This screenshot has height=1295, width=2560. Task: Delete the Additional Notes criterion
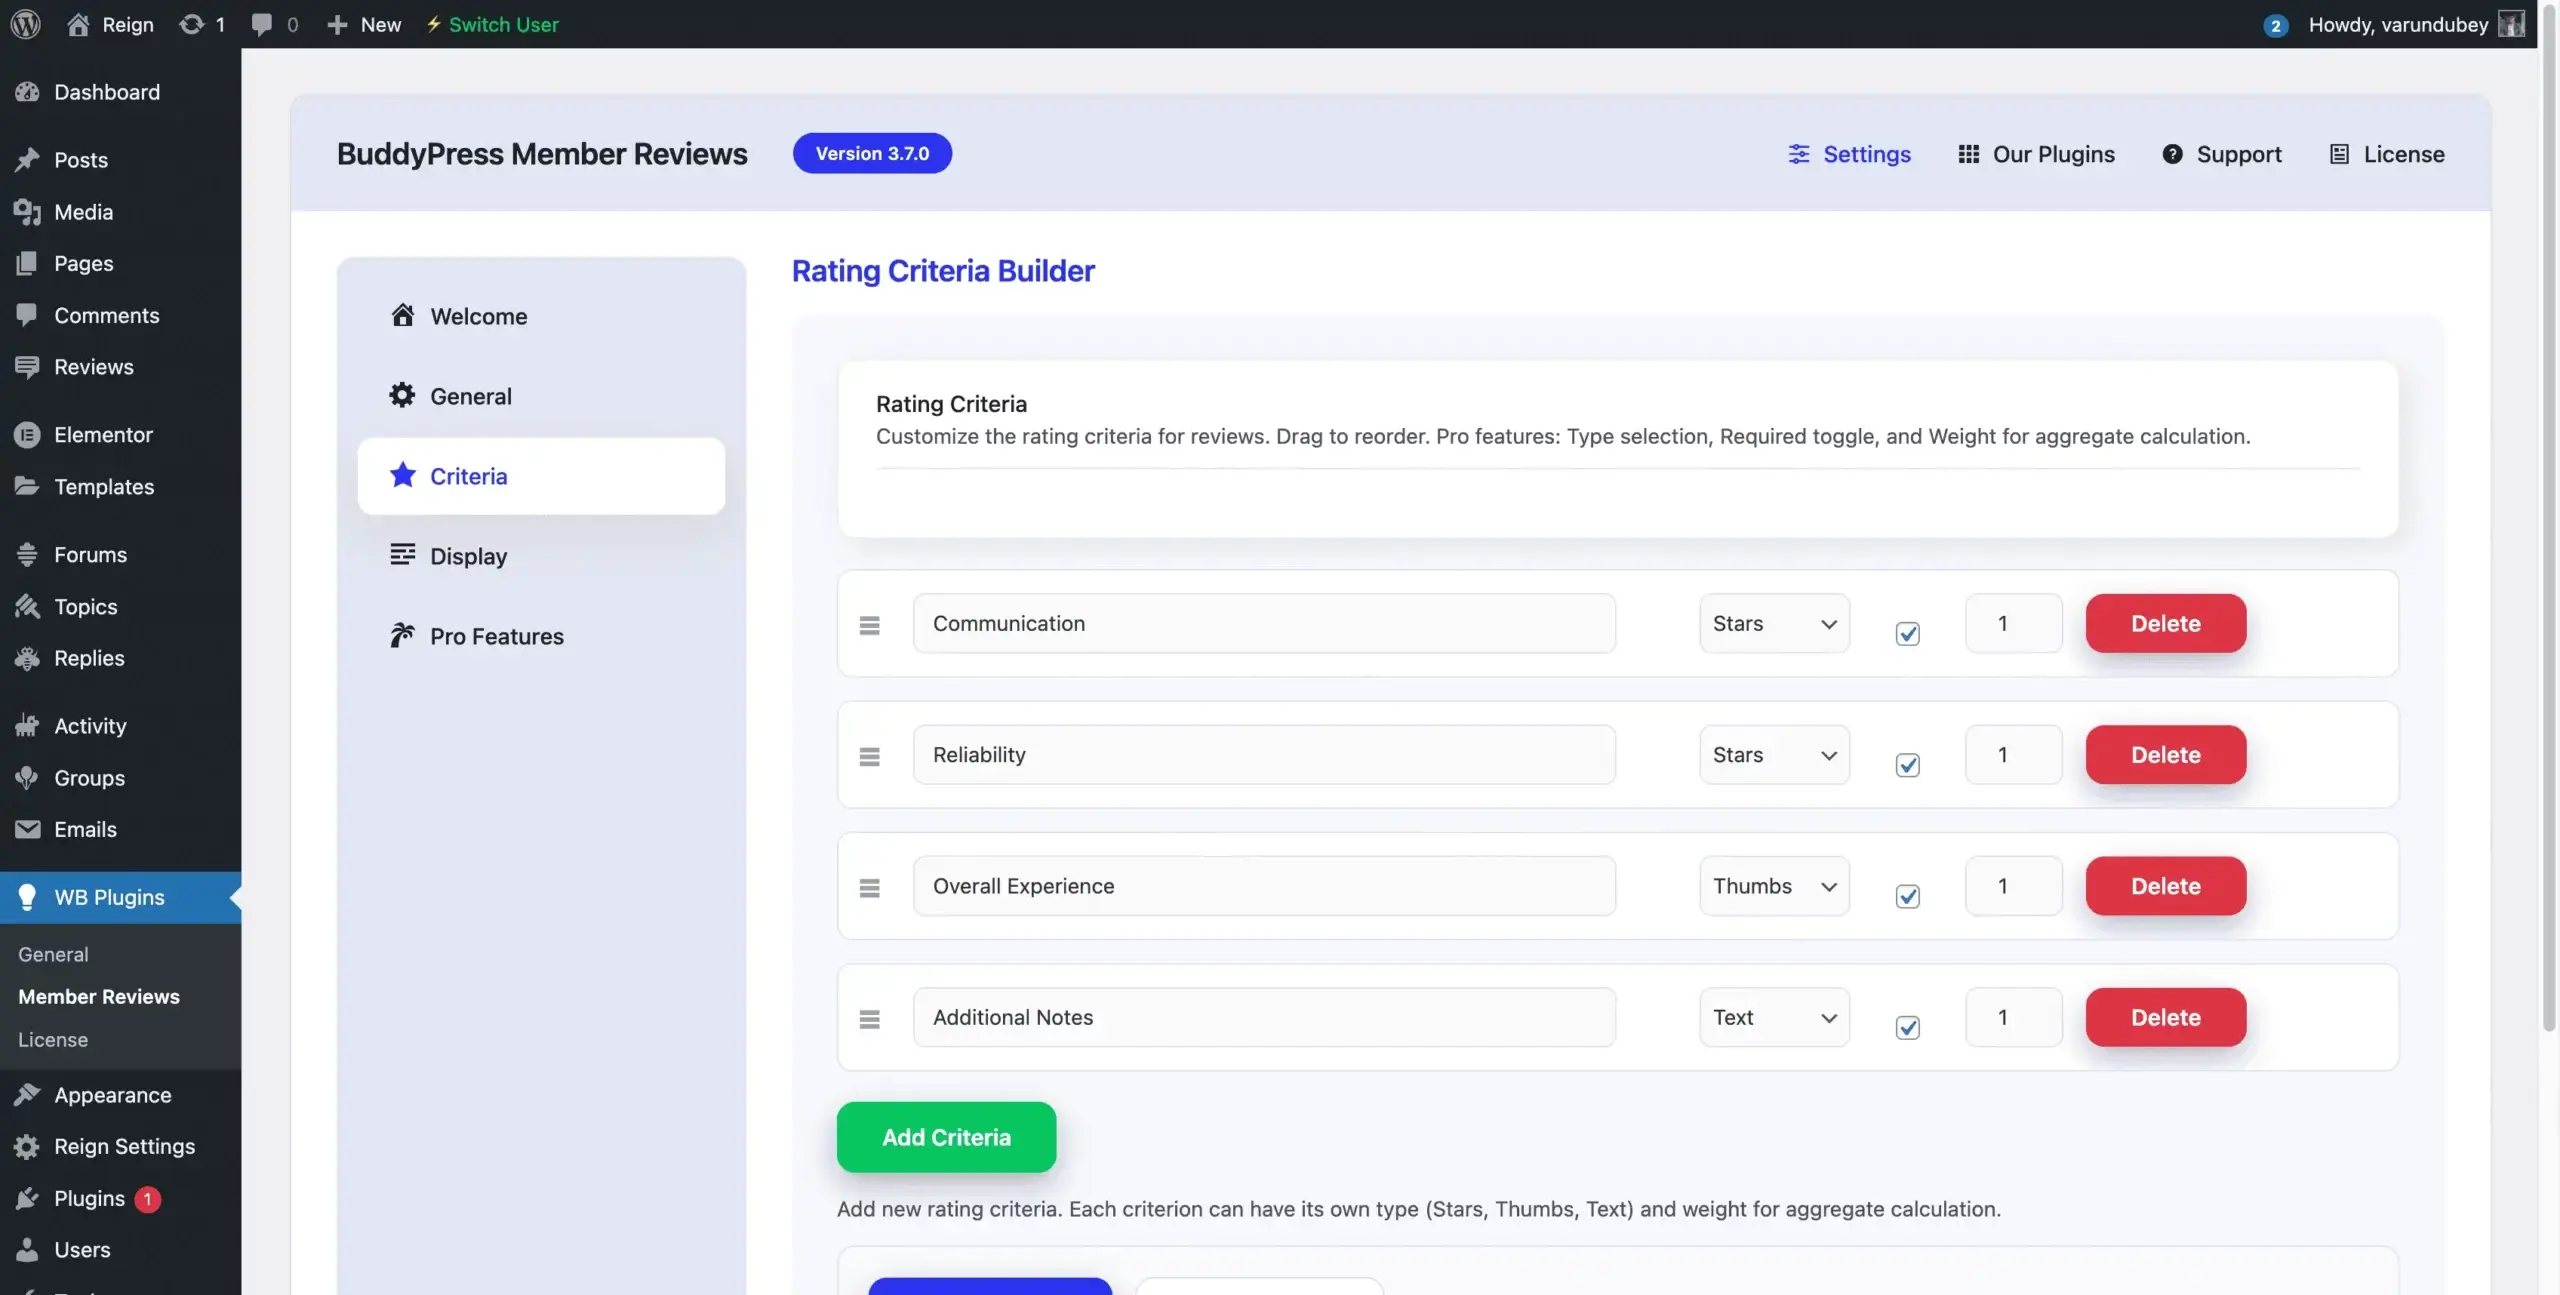(x=2166, y=1017)
